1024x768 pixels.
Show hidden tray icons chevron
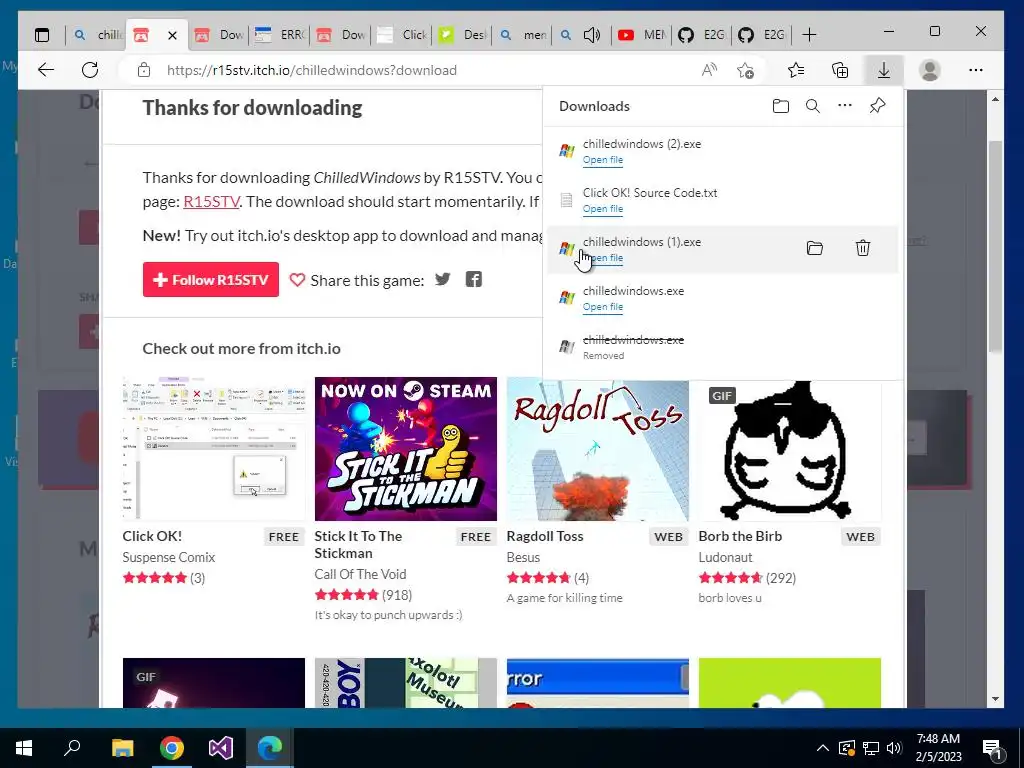coord(823,748)
